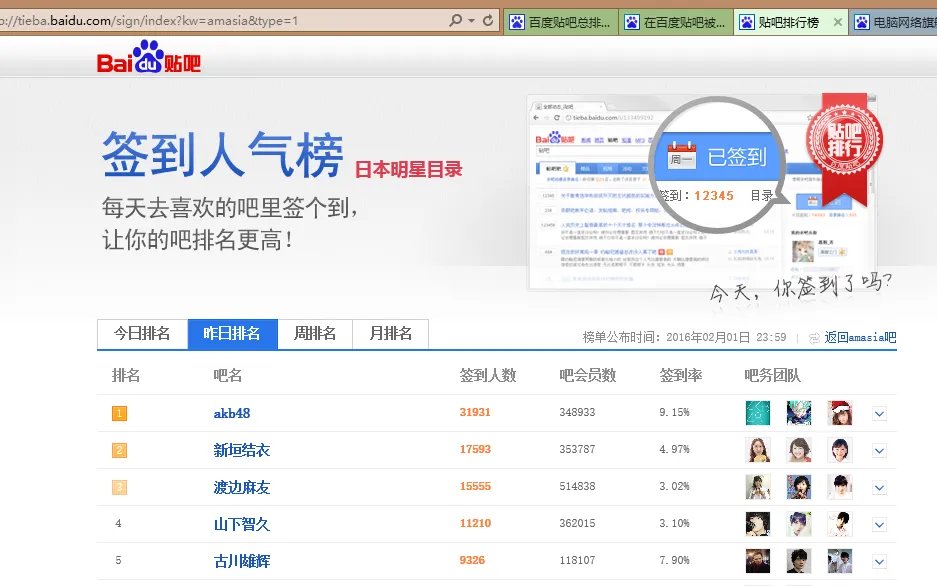Expand the 古川雄辉 row team dropdown
937x586 pixels.
pos(879,562)
